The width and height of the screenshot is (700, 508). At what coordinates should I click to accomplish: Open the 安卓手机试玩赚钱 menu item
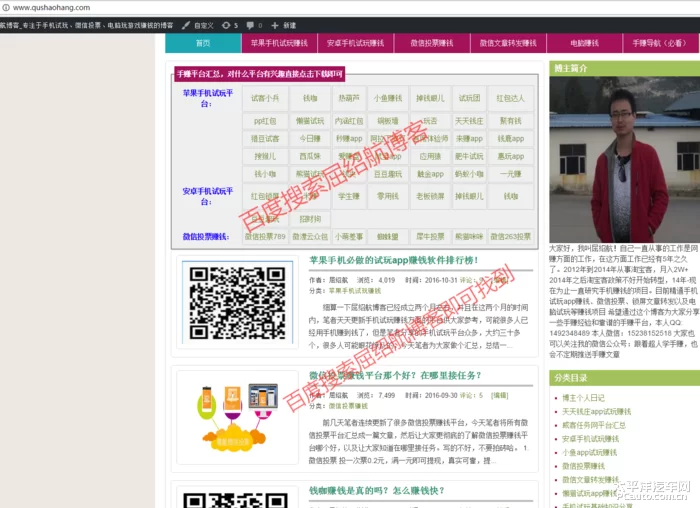pyautogui.click(x=355, y=43)
